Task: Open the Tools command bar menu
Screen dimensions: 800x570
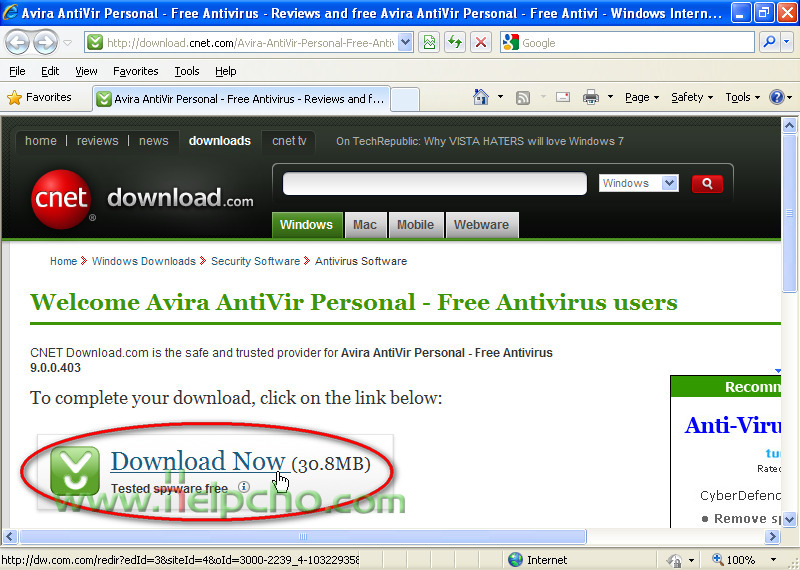Action: [742, 97]
